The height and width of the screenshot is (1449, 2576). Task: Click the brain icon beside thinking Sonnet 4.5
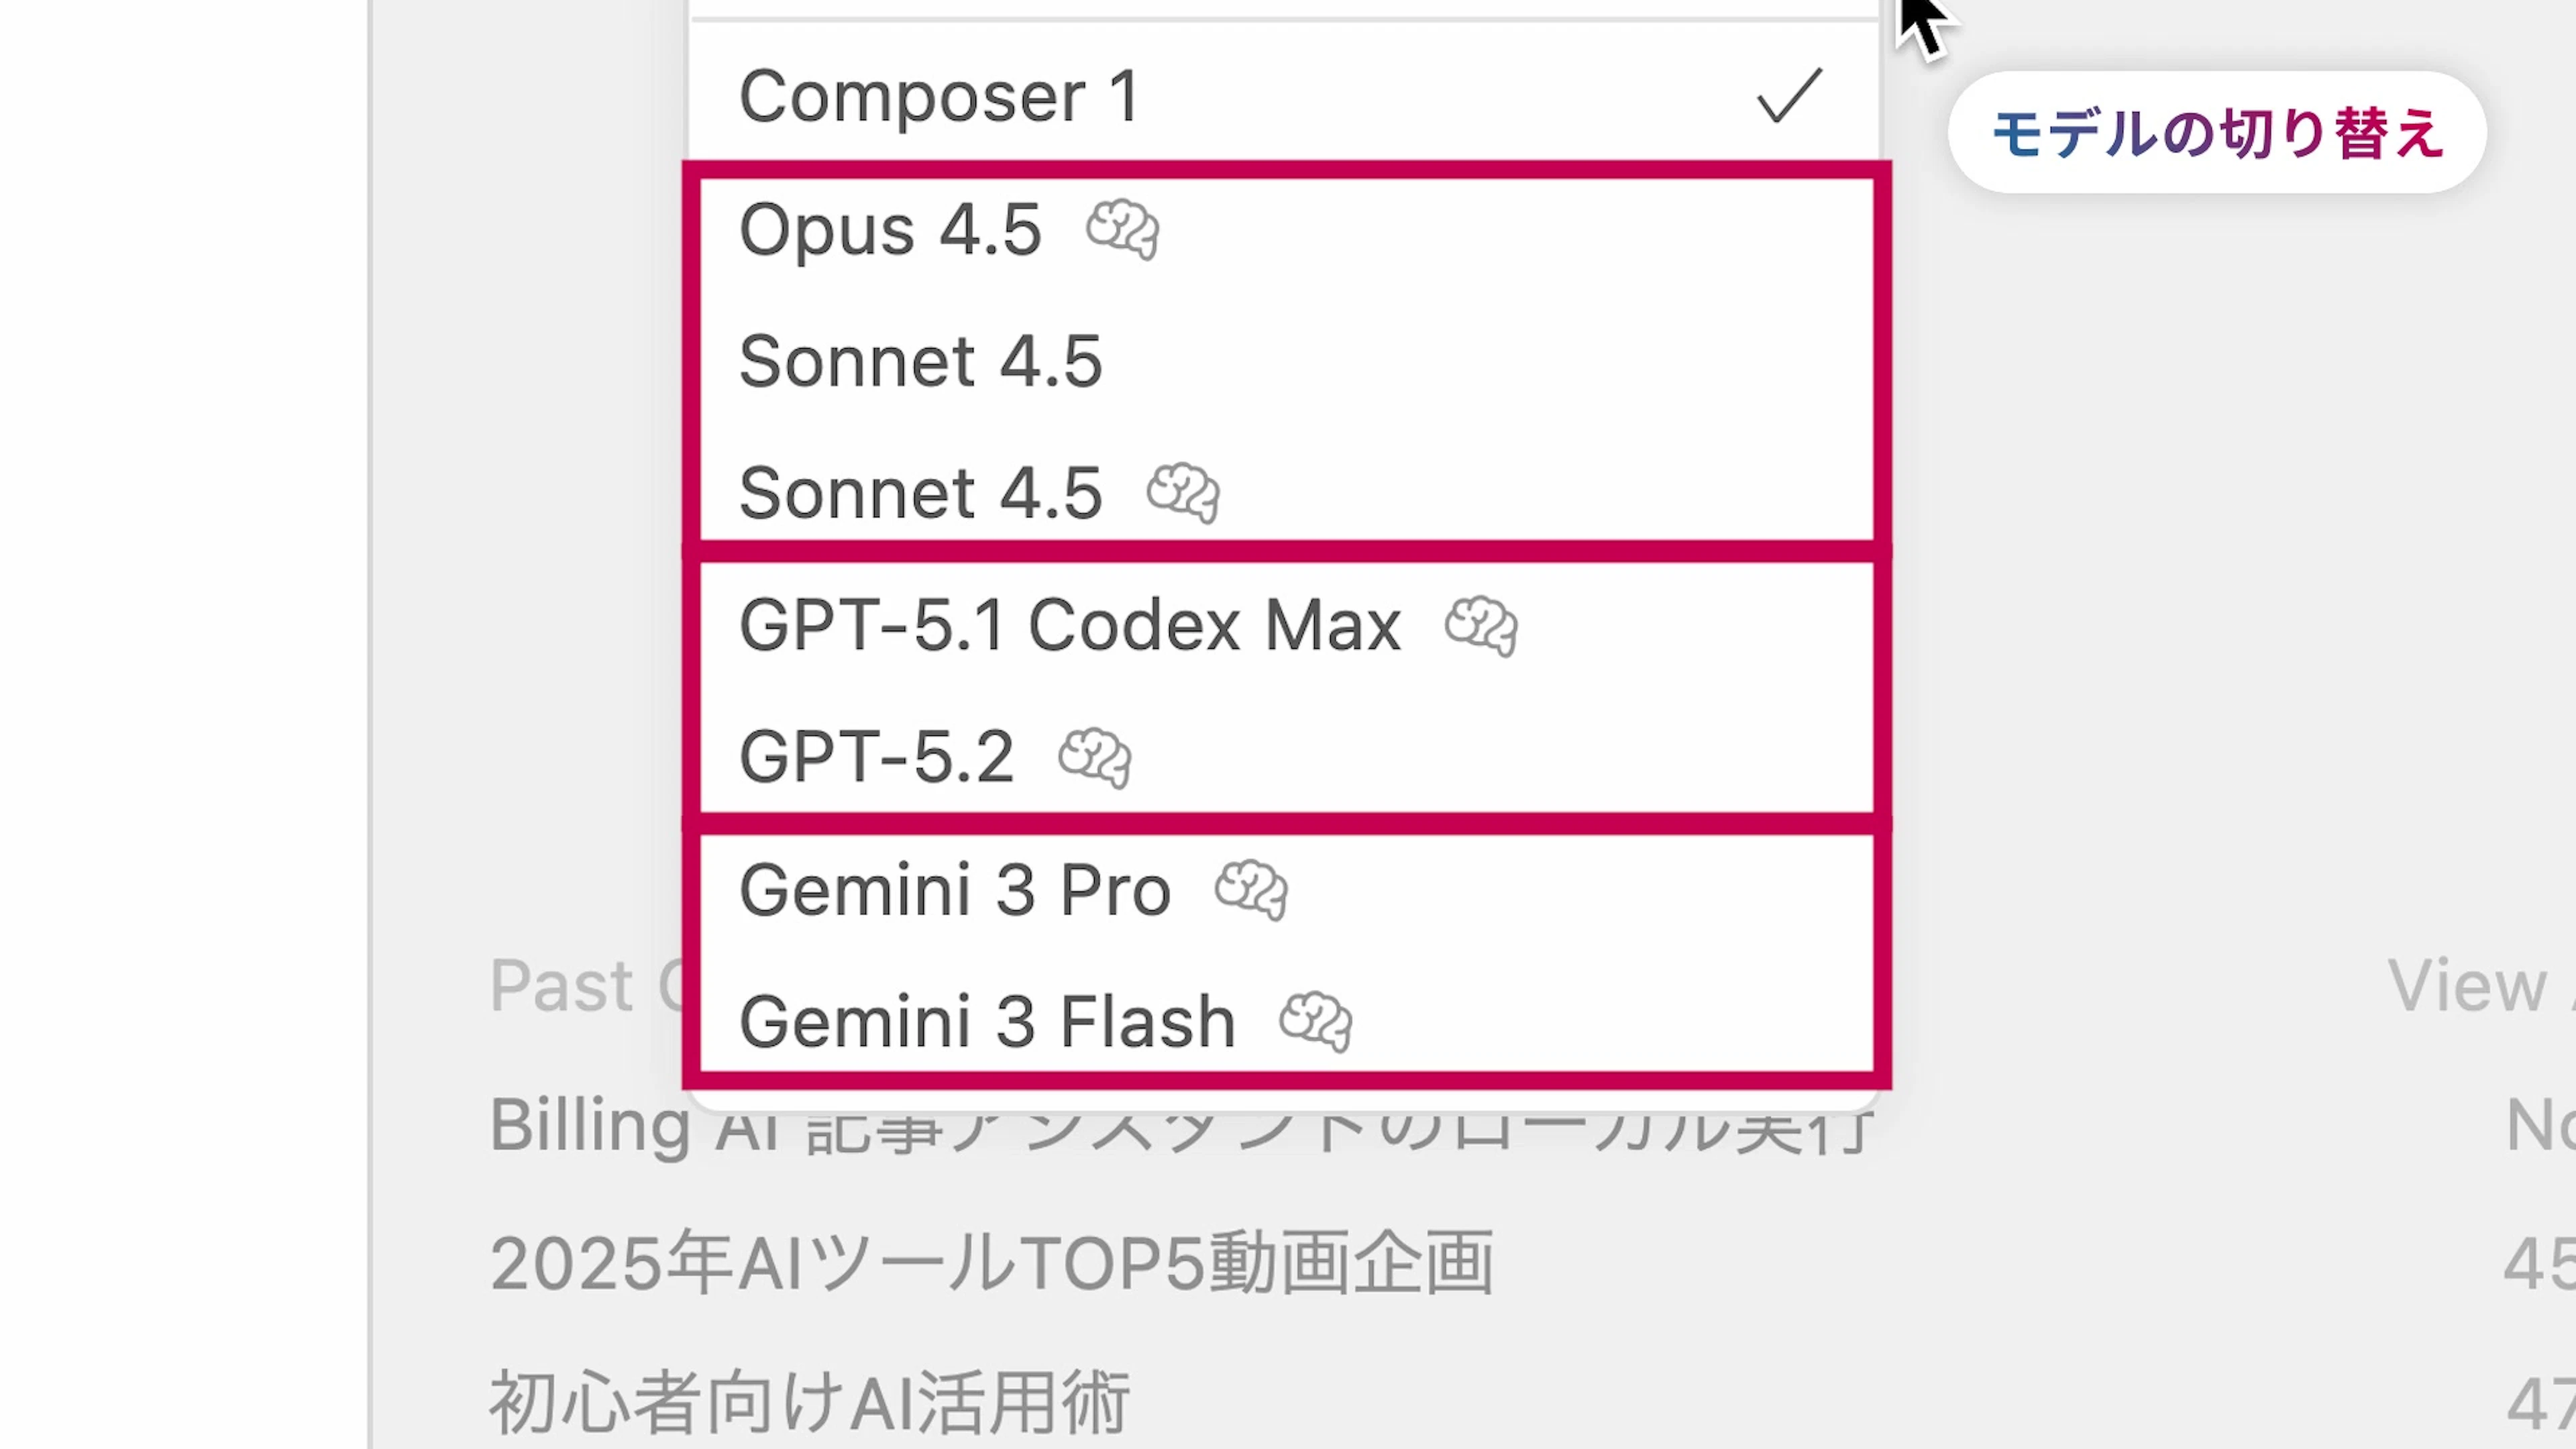pyautogui.click(x=1183, y=492)
